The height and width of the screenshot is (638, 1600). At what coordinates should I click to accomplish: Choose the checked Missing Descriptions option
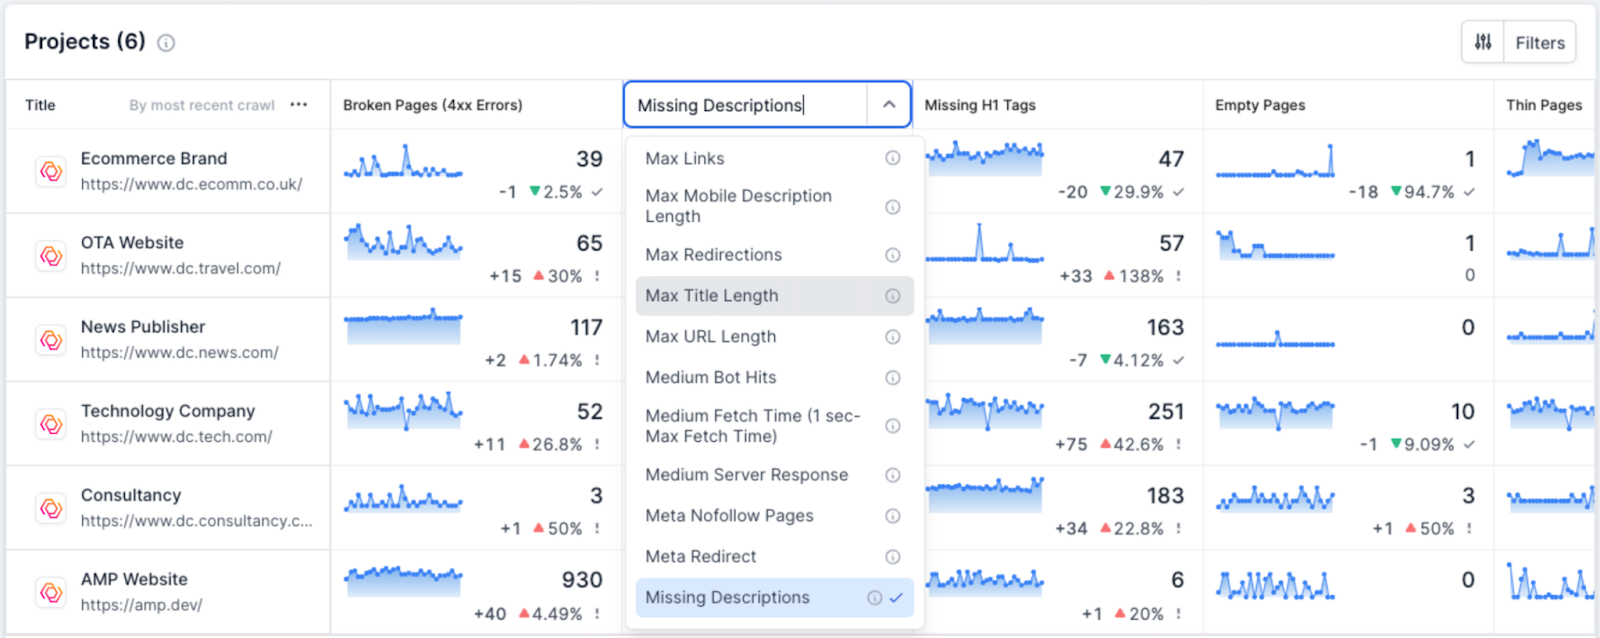click(x=727, y=598)
